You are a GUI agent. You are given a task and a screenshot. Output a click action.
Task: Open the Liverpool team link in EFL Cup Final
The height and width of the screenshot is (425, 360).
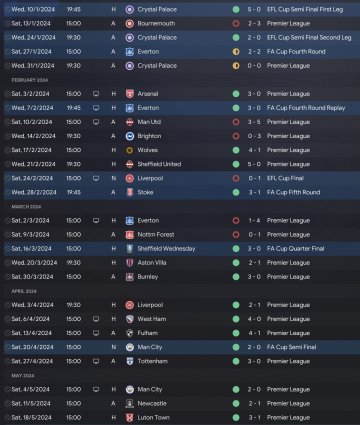150,178
